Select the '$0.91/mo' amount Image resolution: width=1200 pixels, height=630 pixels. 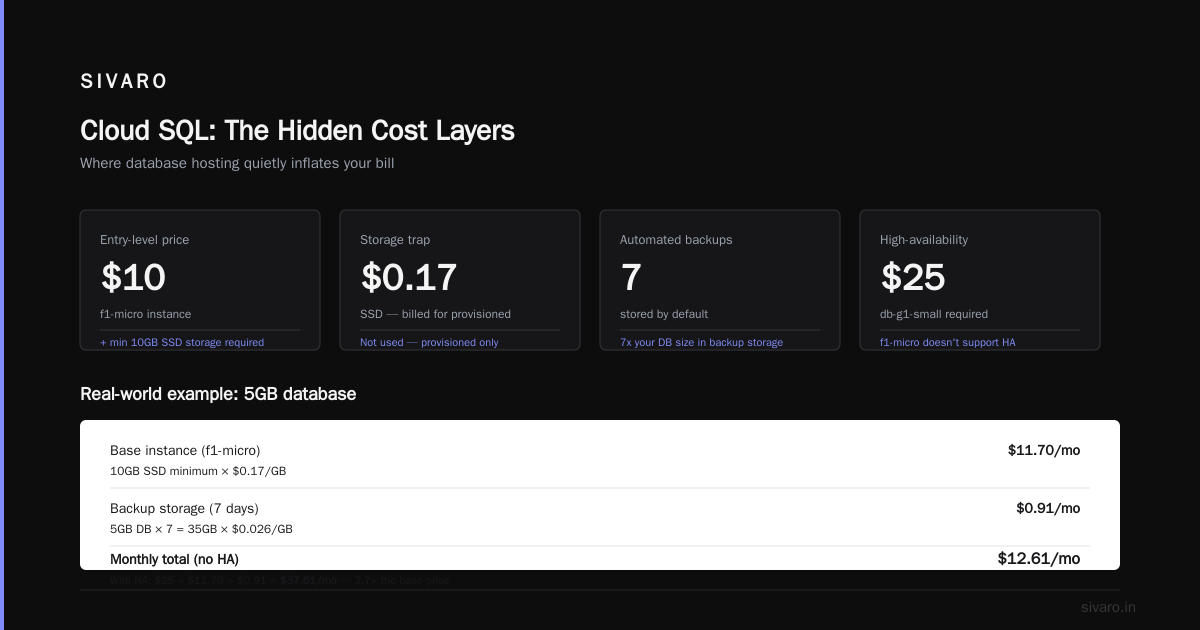tap(1048, 508)
